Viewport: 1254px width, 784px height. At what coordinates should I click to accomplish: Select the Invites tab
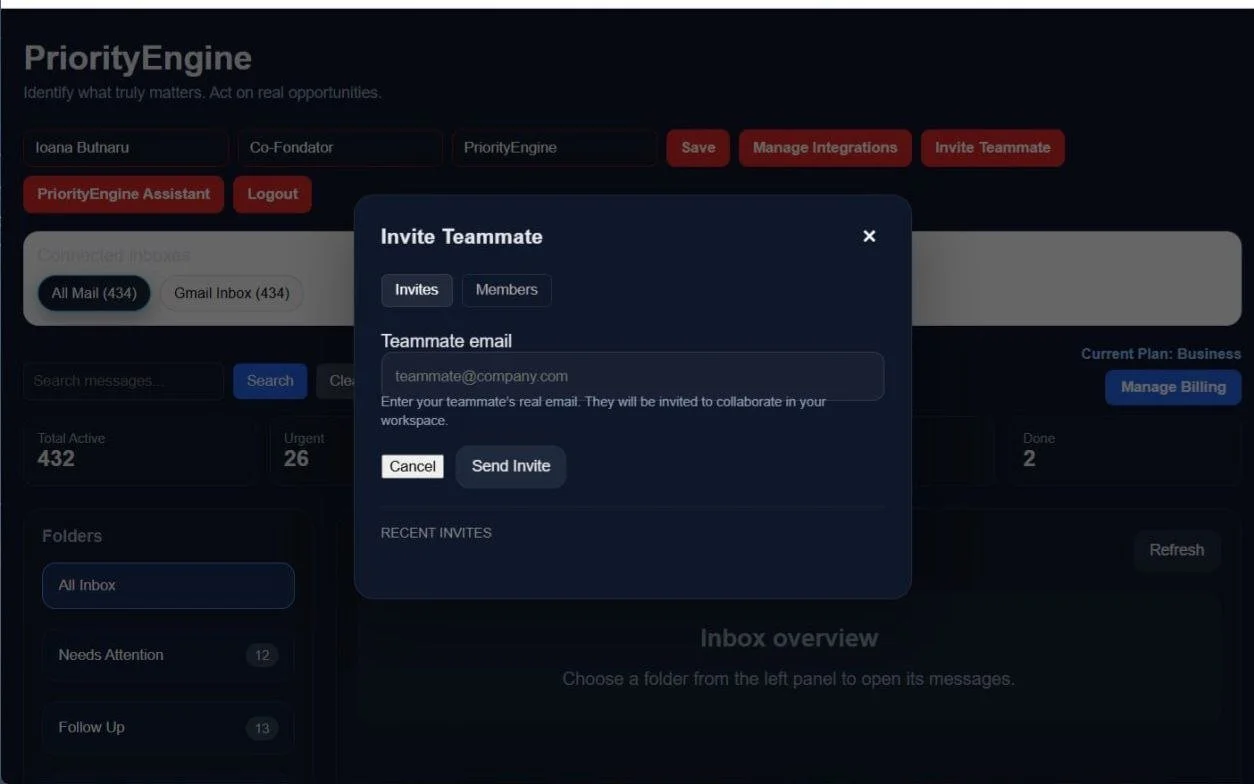point(417,290)
